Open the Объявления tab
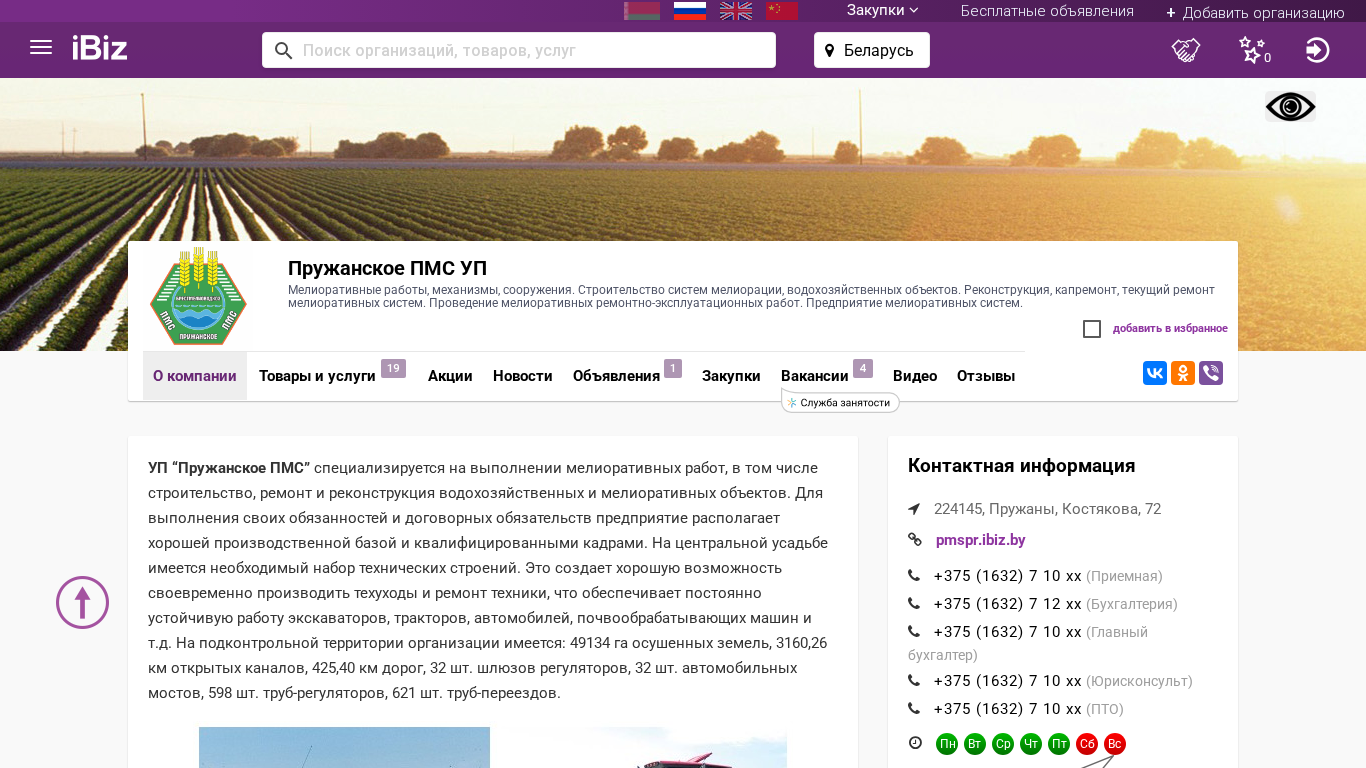1366x768 pixels. click(x=616, y=376)
